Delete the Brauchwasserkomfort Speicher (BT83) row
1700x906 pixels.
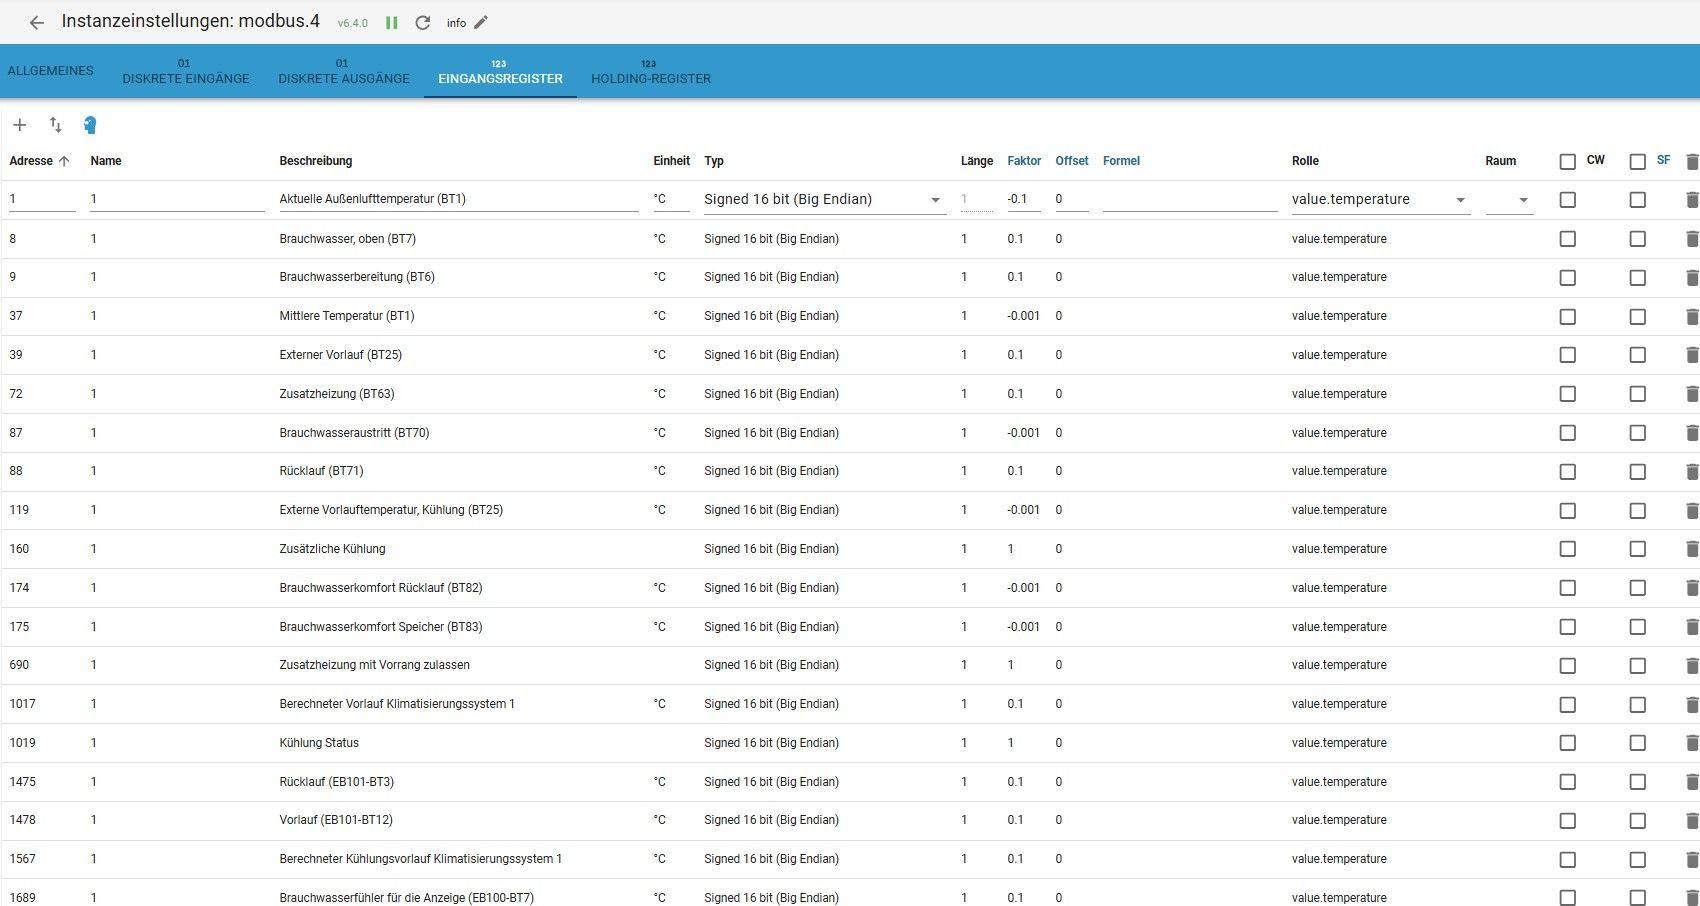(x=1692, y=627)
